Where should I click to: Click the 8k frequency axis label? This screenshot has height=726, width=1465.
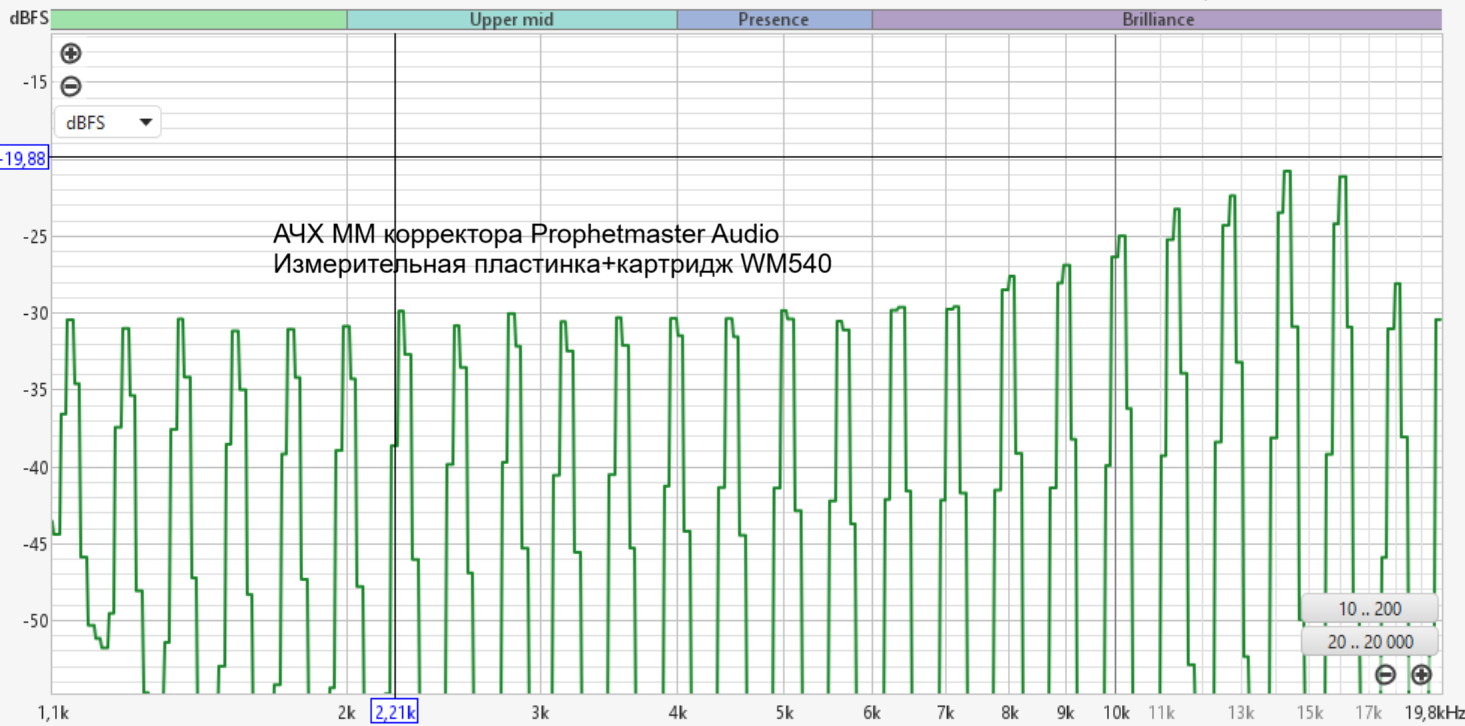click(x=1010, y=712)
